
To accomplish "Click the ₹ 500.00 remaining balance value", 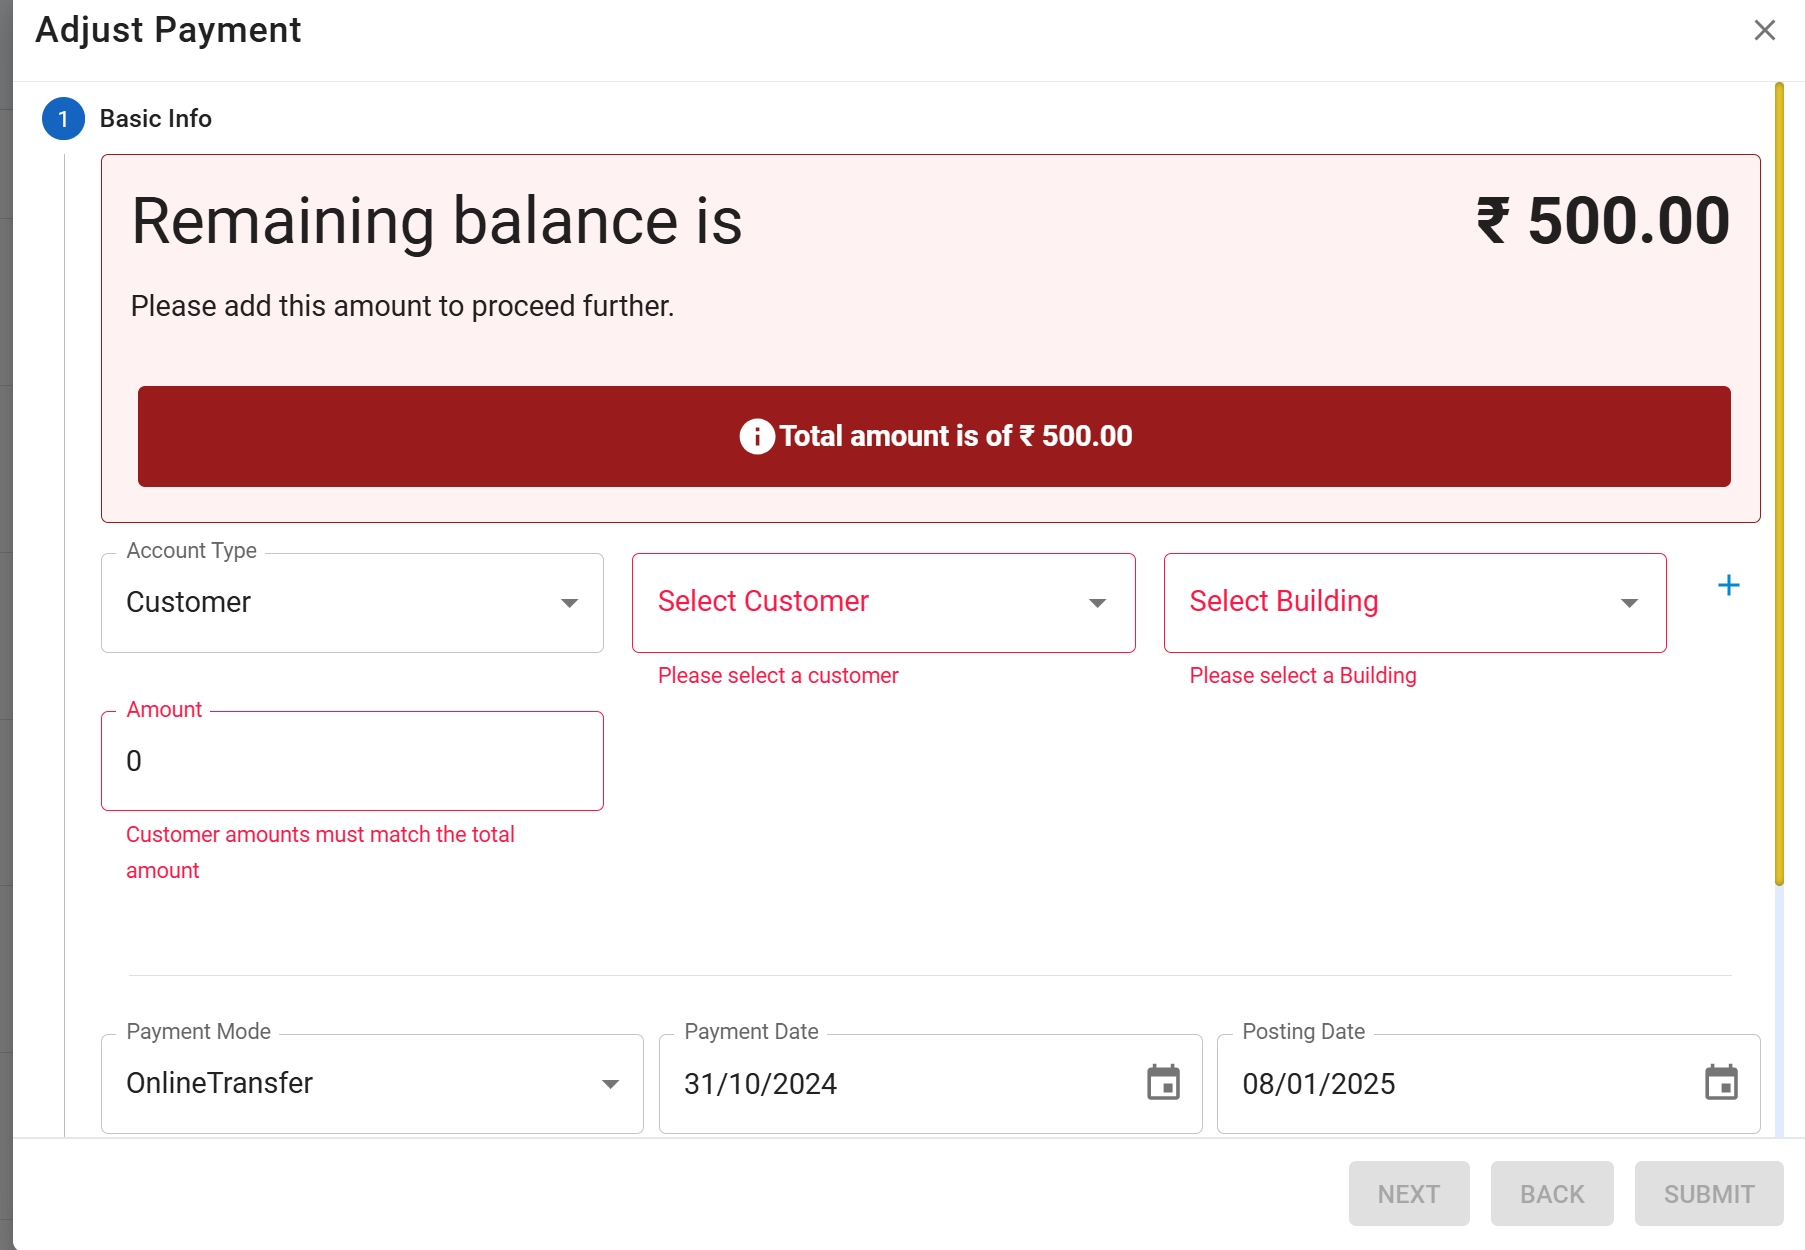I will (1603, 221).
